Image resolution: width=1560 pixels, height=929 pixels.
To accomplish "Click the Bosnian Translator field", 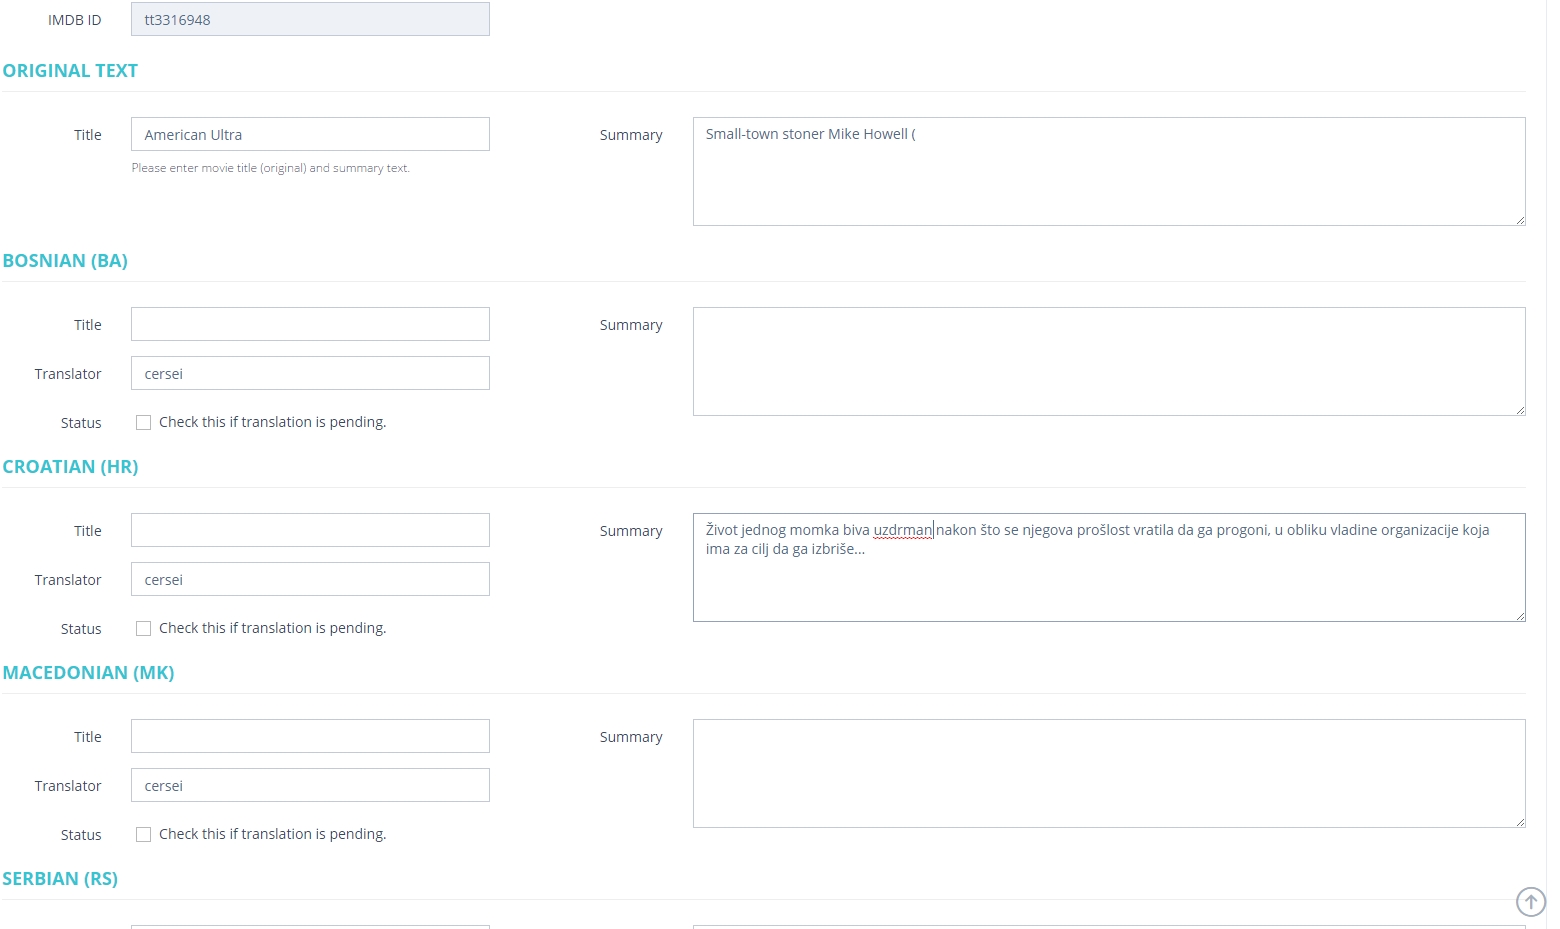I will tap(310, 373).
